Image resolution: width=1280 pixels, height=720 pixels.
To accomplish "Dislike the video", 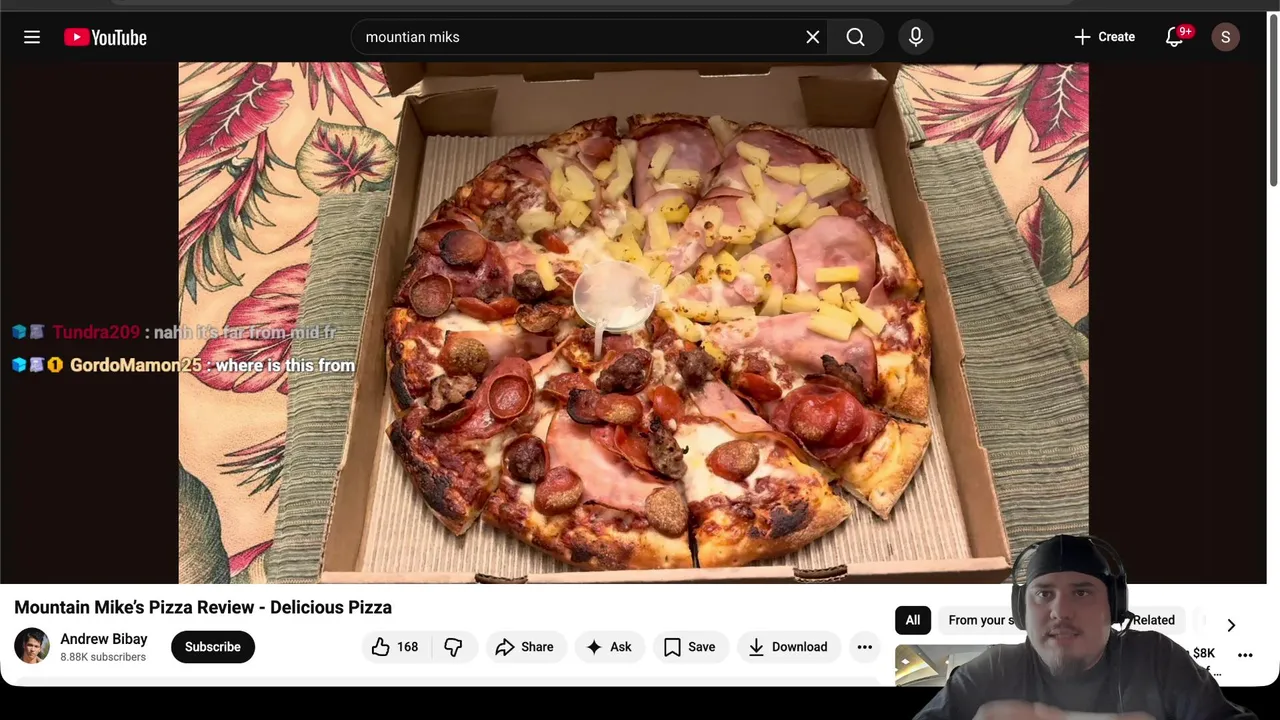I will click(x=453, y=647).
